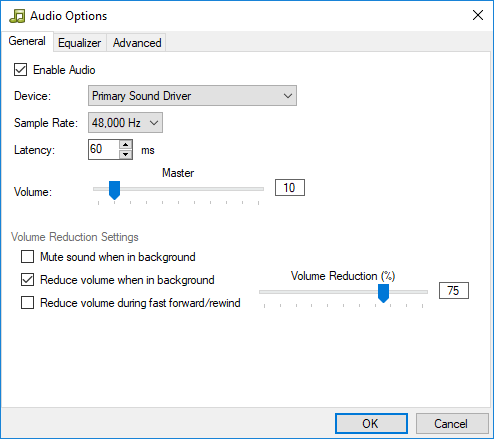Viewport: 494px width, 439px height.
Task: Decrease latency with the down spinner arrow
Action: click(x=125, y=154)
